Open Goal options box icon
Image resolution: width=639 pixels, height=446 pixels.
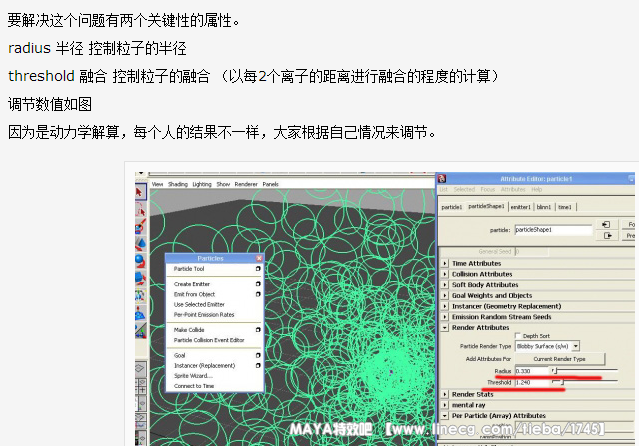coord(258,355)
